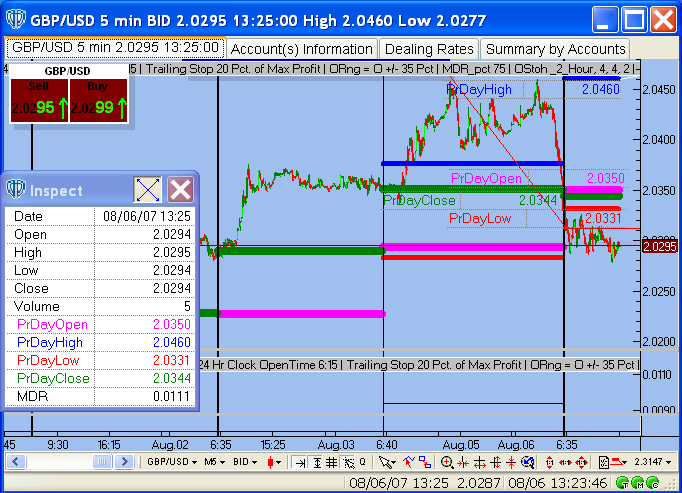
Task: Click the green T status indicator
Action: [623, 483]
